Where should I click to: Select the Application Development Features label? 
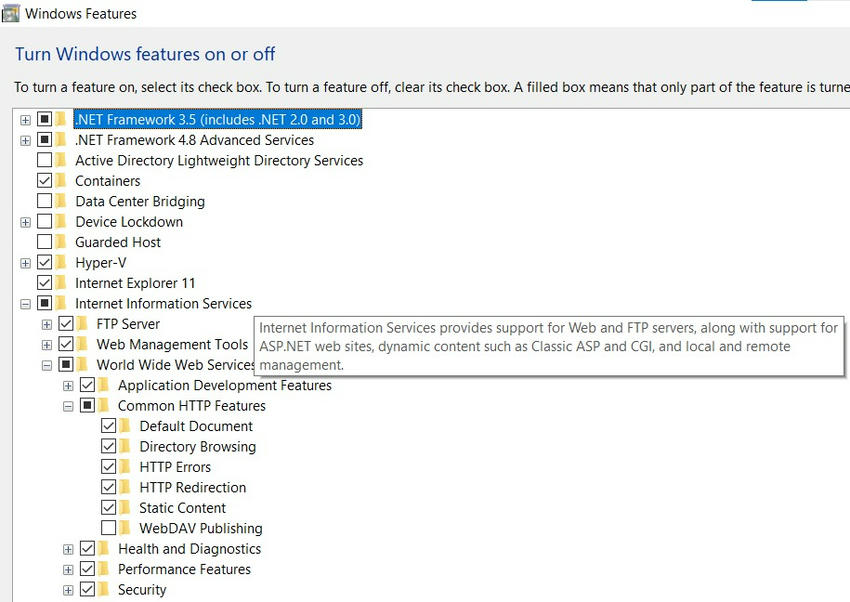tap(224, 385)
